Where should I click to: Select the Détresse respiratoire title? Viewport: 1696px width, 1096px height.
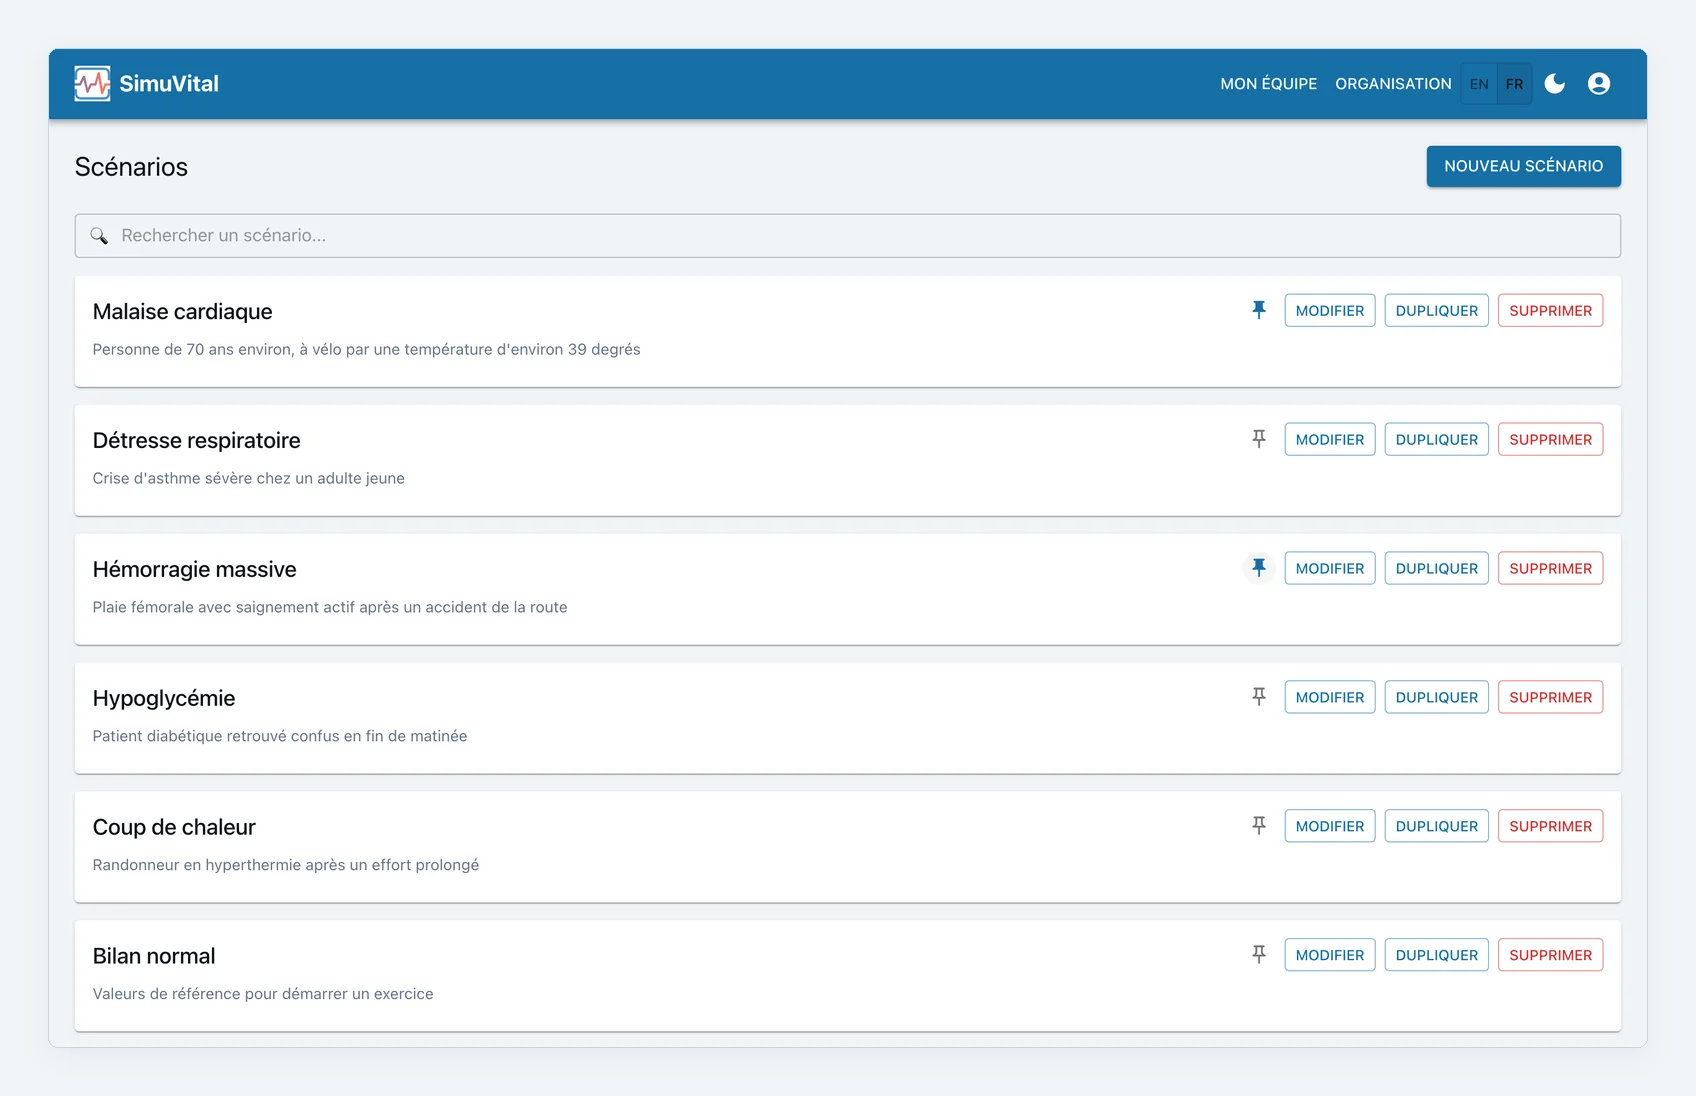click(x=196, y=441)
